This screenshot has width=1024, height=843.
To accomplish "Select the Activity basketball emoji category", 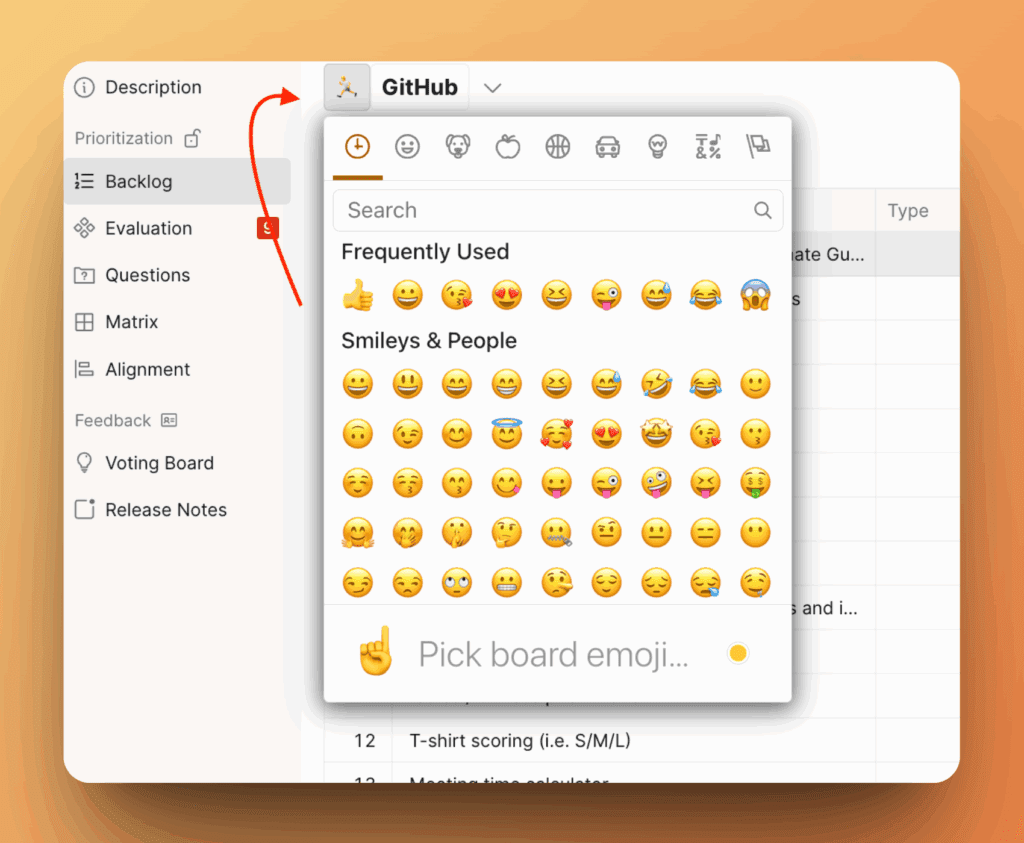I will coord(558,147).
